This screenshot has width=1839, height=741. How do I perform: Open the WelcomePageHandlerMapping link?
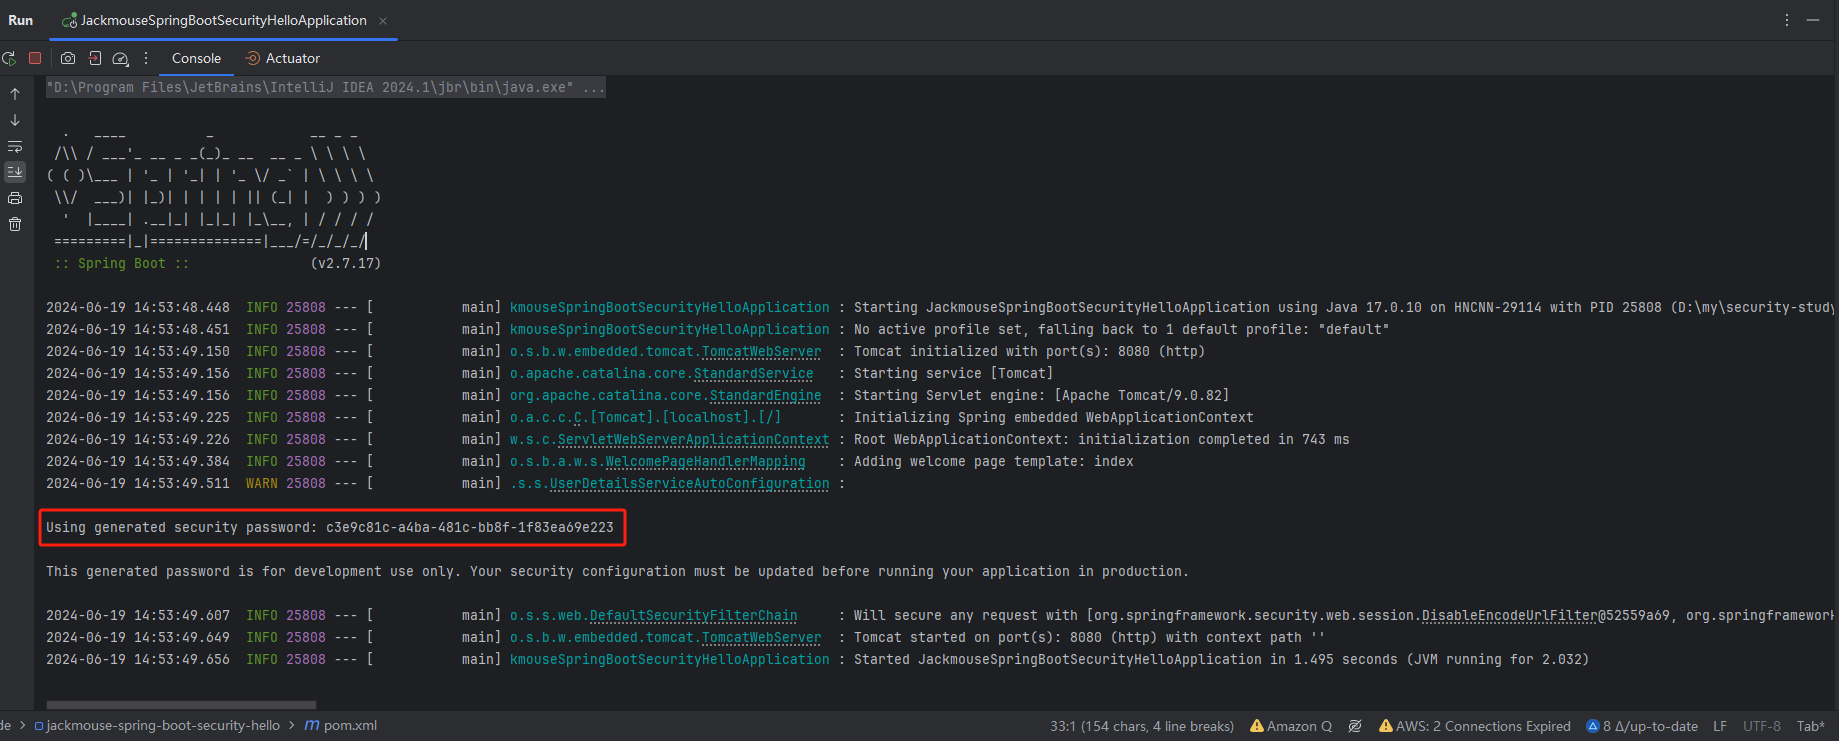tap(705, 462)
